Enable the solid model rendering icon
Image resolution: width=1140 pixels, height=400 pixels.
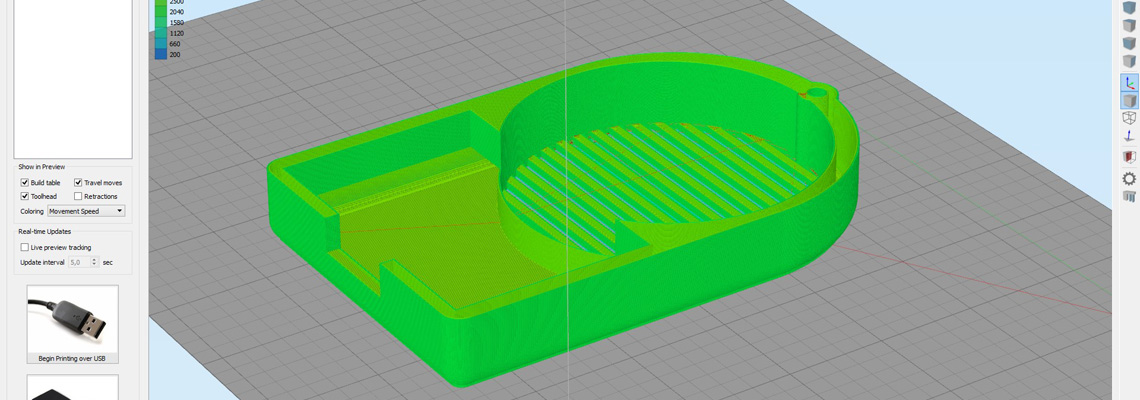point(1129,101)
